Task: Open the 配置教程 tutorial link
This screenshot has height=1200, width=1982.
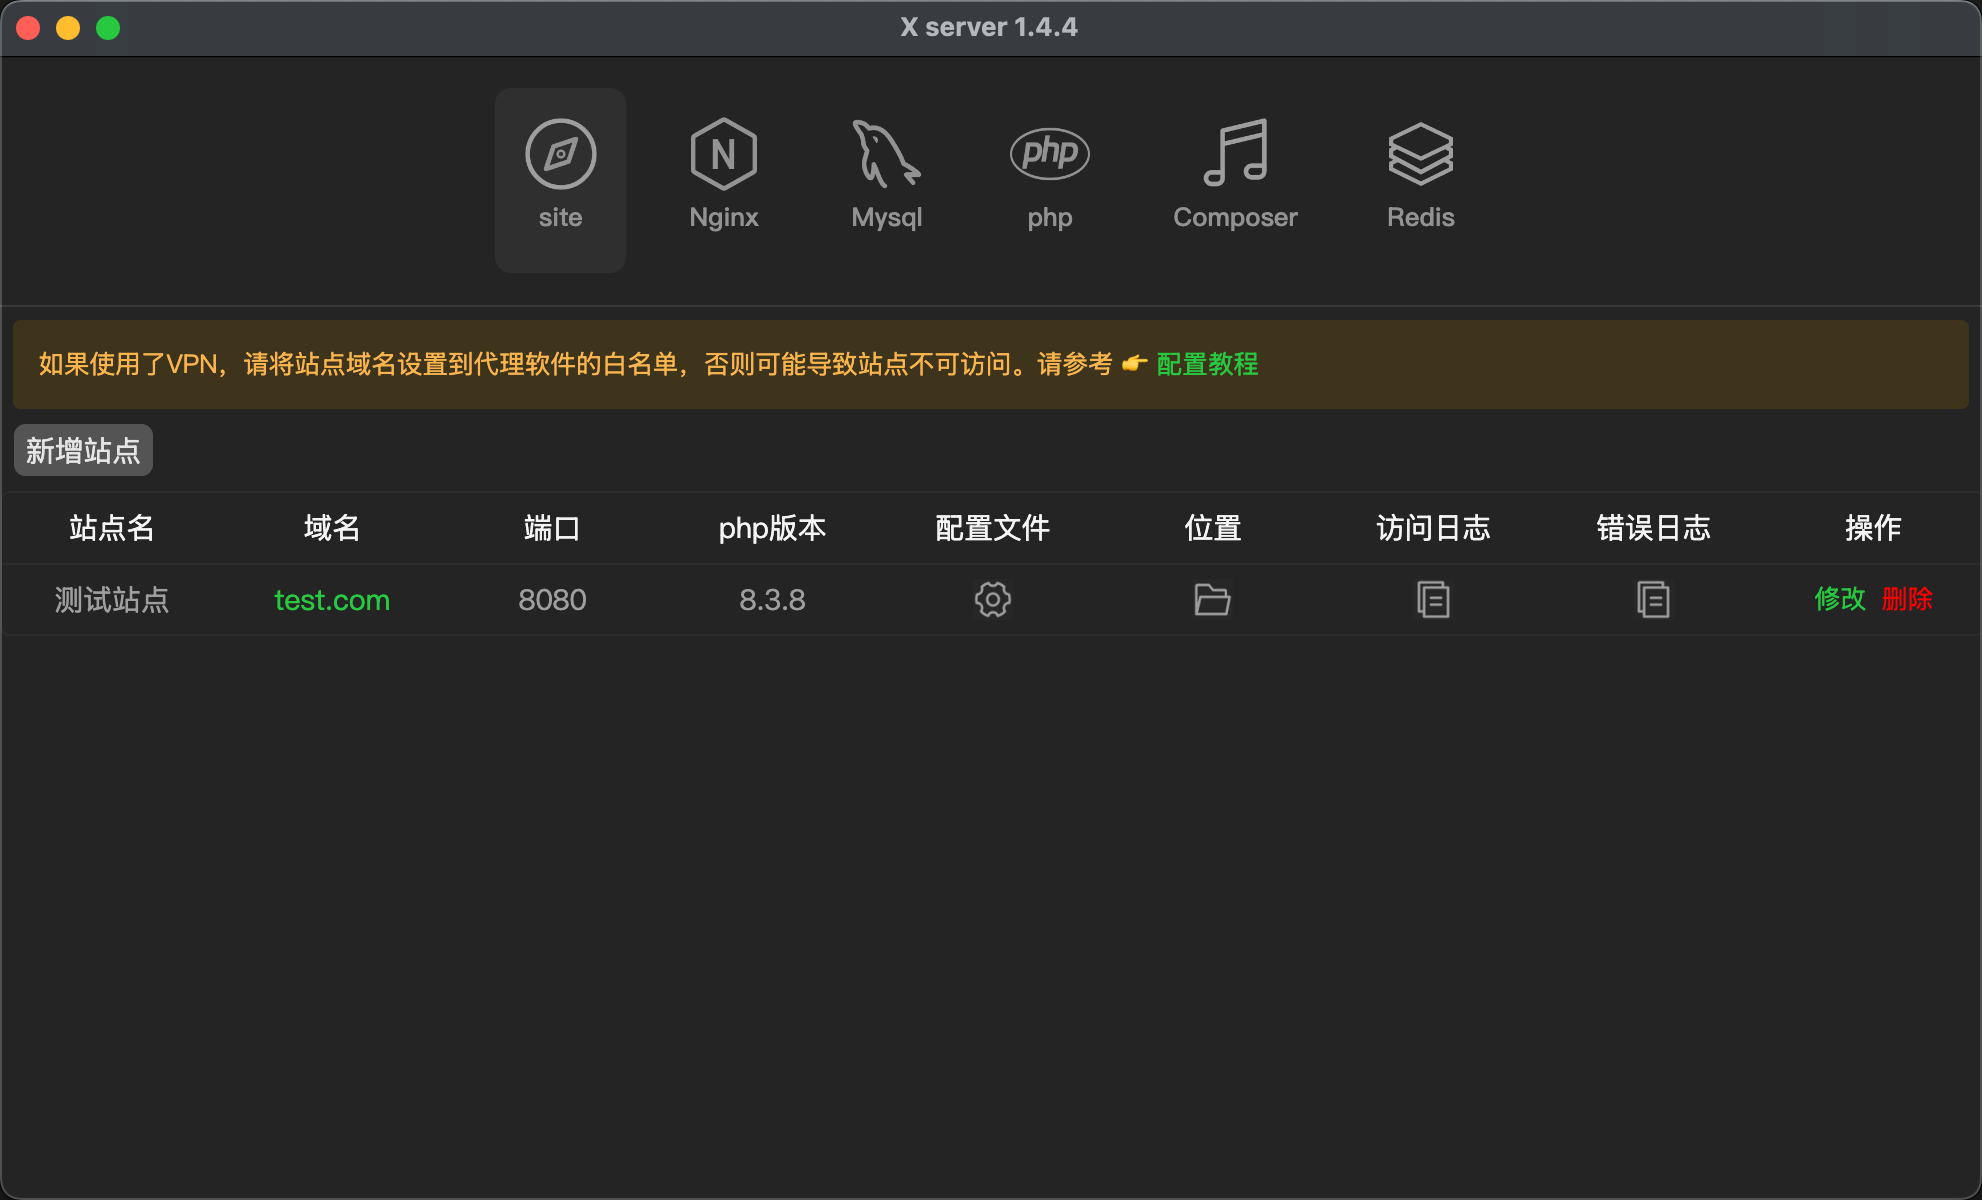Action: click(x=1207, y=364)
